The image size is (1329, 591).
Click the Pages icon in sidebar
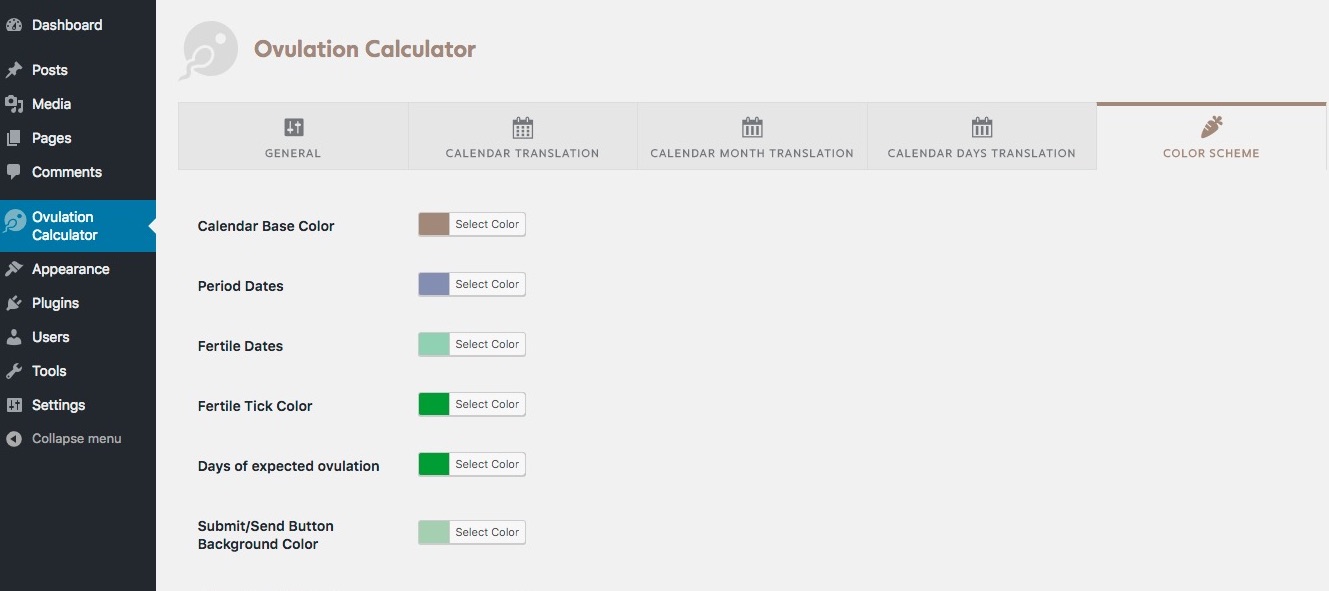click(14, 138)
